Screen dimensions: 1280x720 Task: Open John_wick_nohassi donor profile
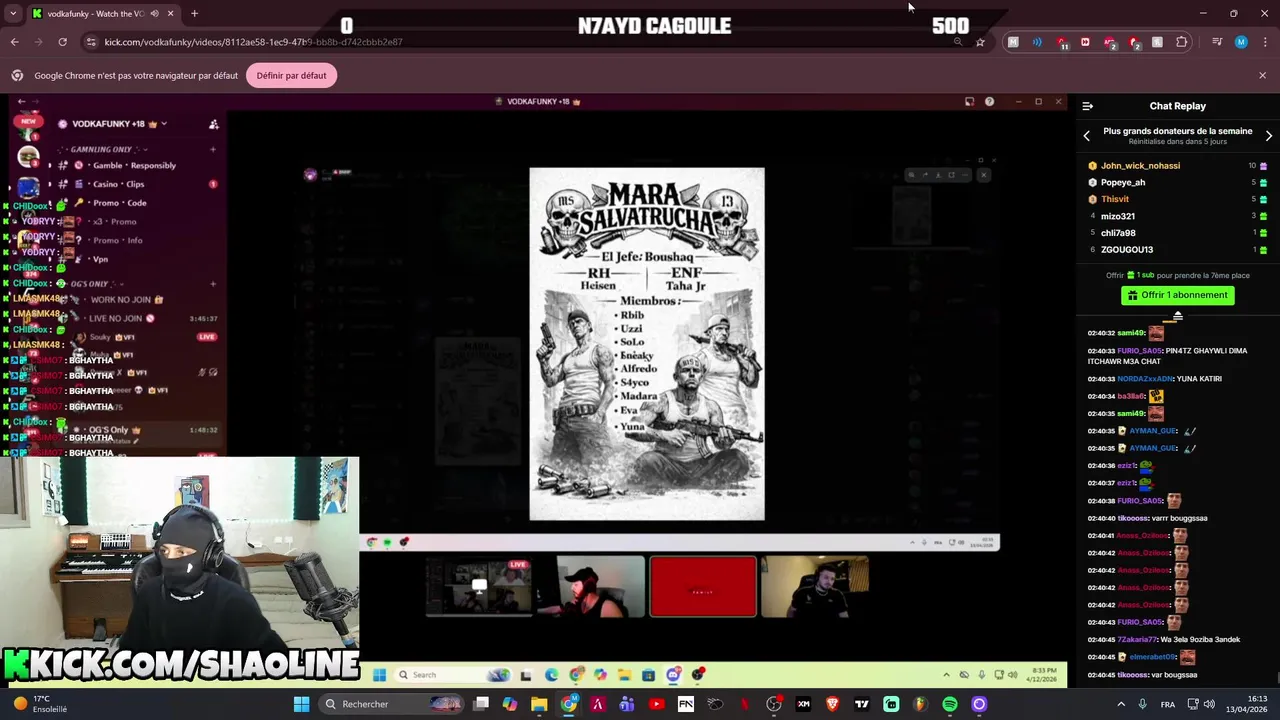1140,166
